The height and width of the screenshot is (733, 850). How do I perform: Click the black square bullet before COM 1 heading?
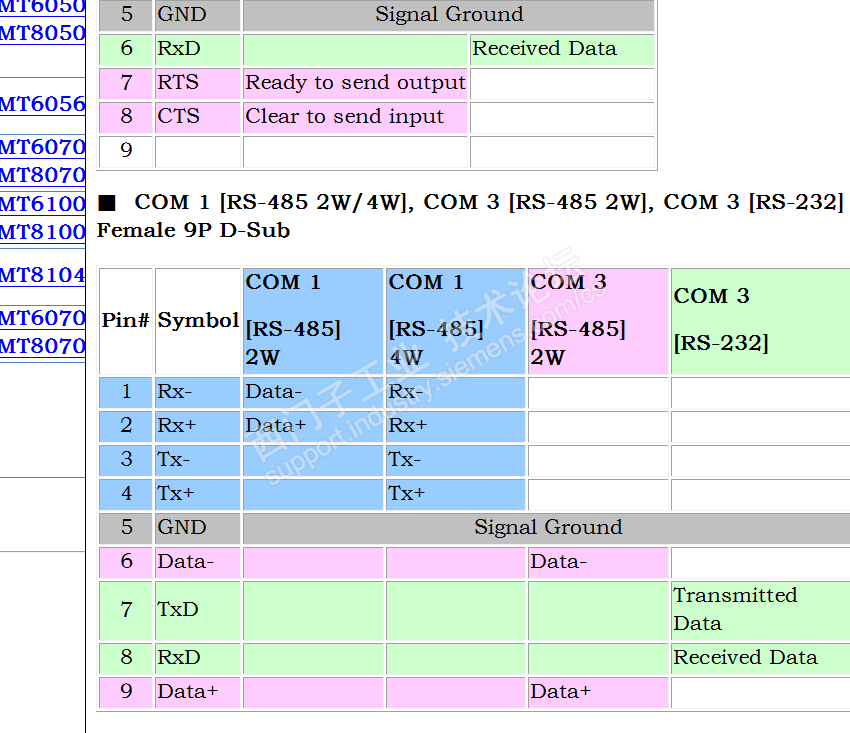pyautogui.click(x=107, y=203)
